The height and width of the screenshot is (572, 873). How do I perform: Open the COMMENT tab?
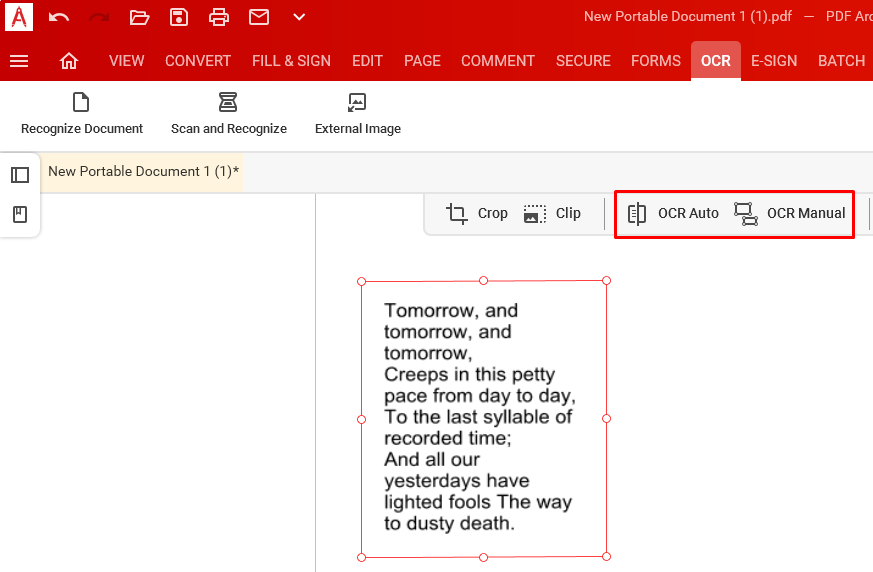[x=498, y=61]
